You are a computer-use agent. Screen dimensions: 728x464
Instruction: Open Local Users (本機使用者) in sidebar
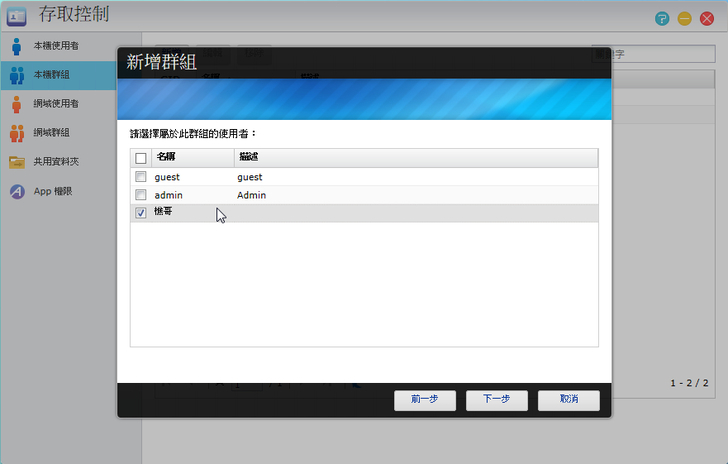tap(56, 46)
